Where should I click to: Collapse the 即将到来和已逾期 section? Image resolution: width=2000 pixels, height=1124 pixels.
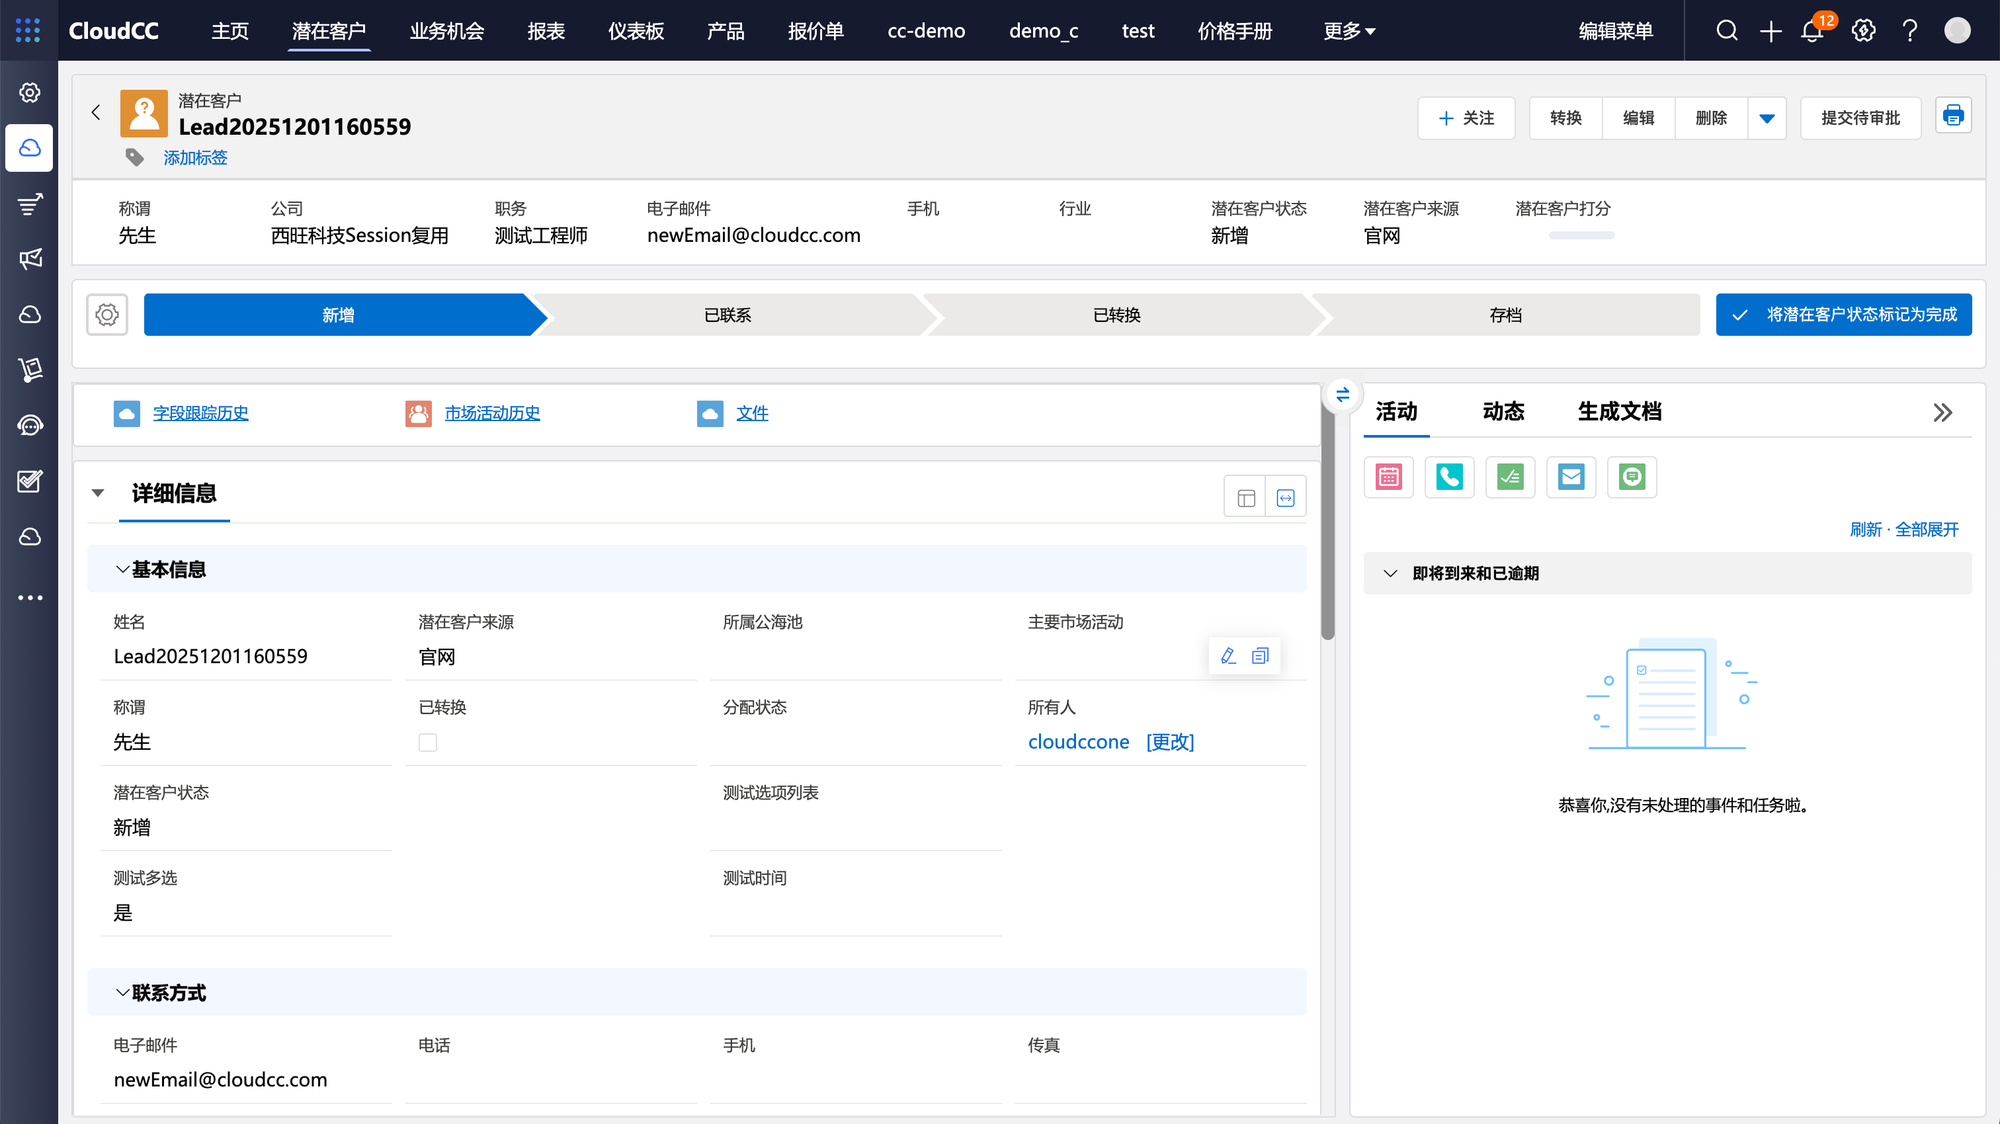(x=1390, y=573)
